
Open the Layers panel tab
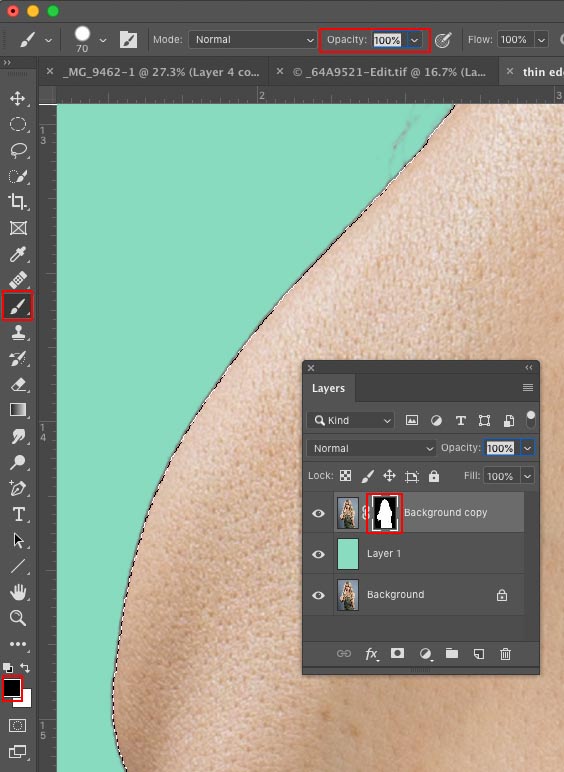tap(328, 388)
